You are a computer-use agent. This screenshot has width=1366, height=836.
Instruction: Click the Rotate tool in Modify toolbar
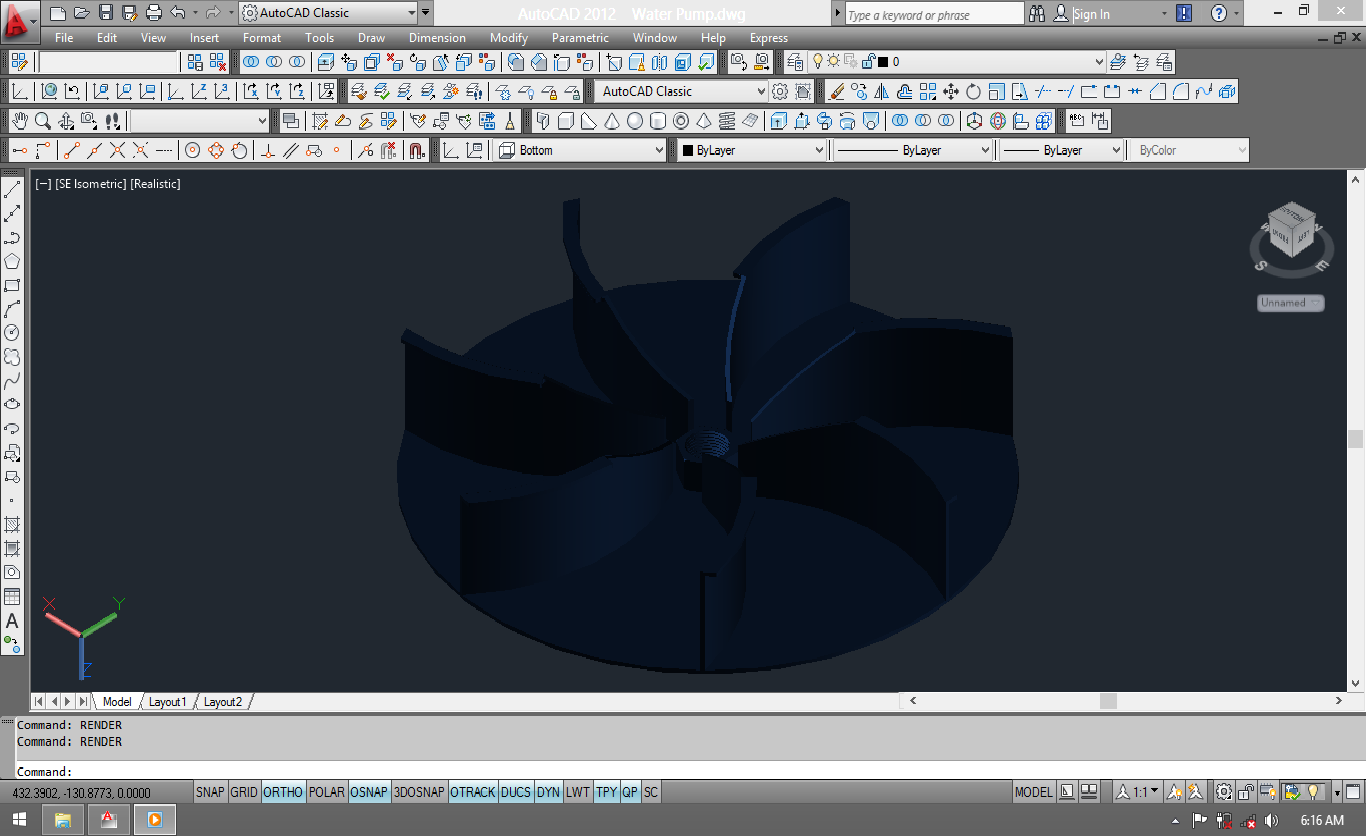[973, 91]
